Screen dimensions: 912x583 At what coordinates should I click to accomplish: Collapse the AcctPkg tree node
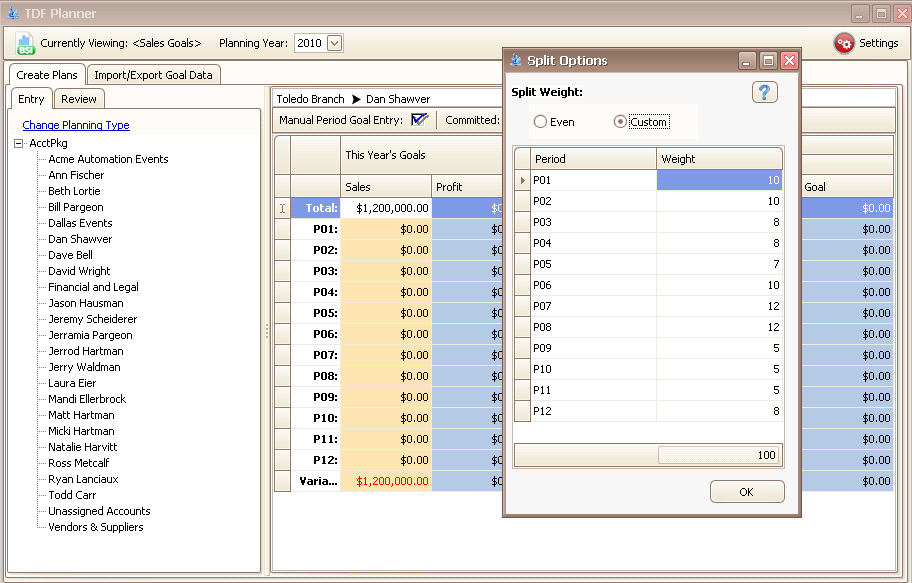[19, 143]
